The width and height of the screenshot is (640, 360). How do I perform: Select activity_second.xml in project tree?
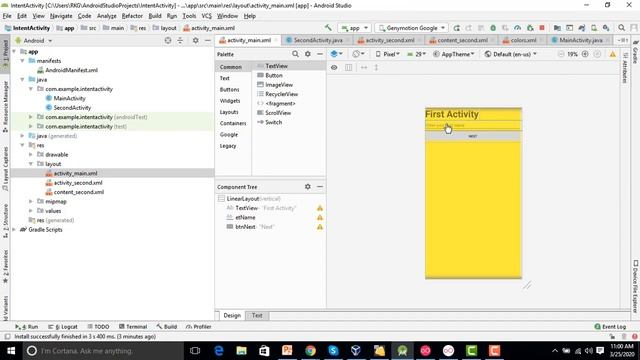[x=78, y=182]
